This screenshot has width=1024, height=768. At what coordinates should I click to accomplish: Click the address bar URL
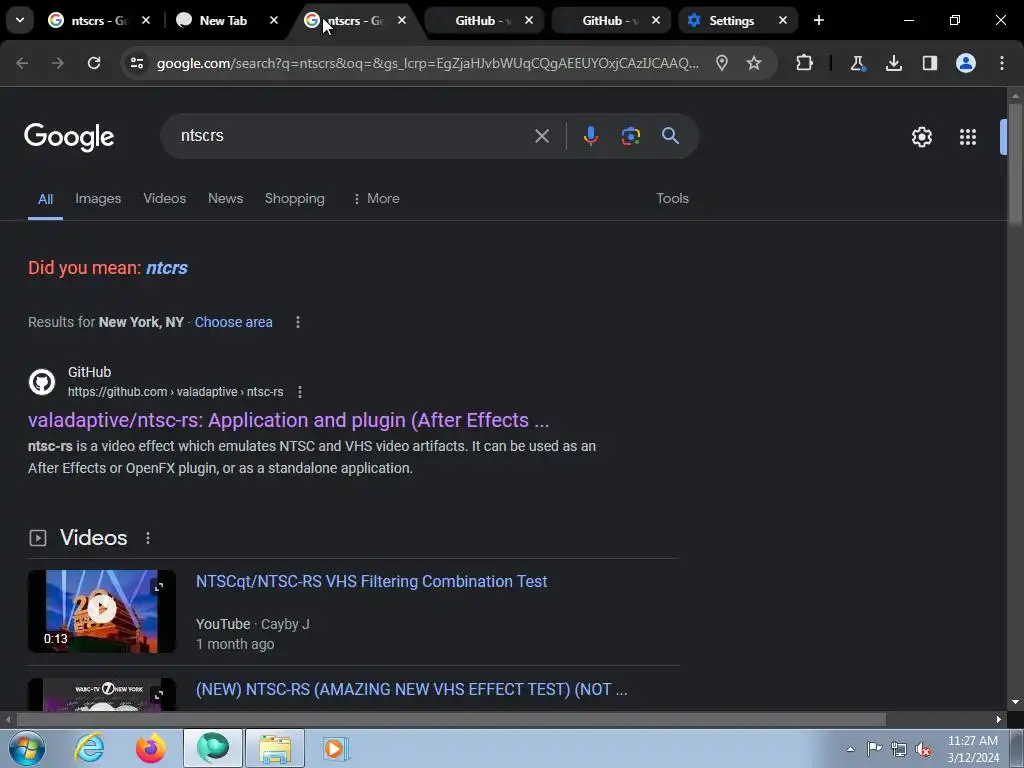pyautogui.click(x=428, y=63)
